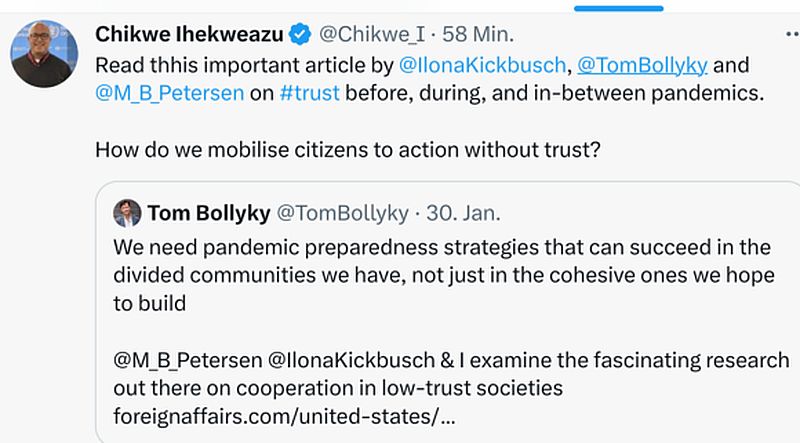Click the @Chikwe_I handle

pos(372,35)
